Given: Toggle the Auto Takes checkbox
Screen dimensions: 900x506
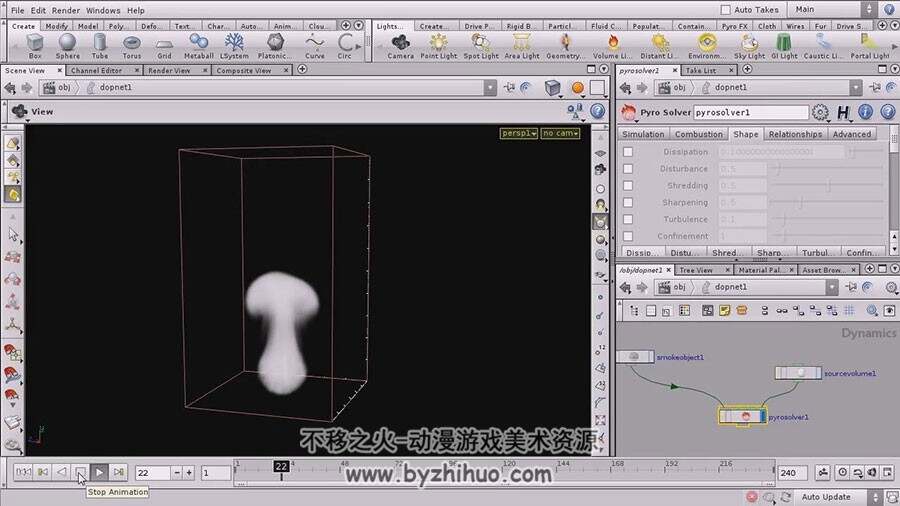Looking at the screenshot, I should [x=726, y=10].
